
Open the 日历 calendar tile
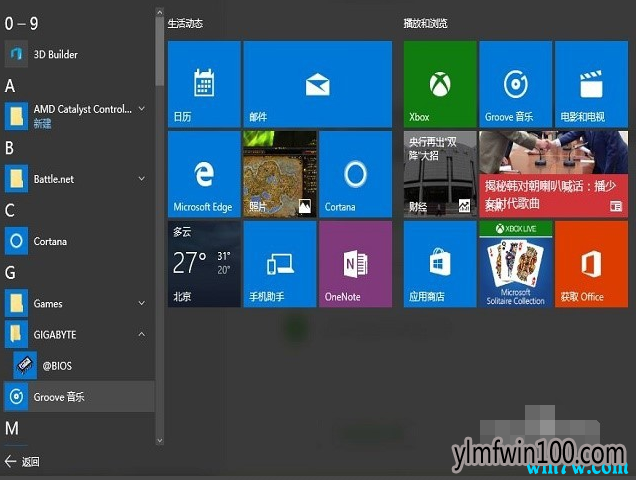(x=204, y=84)
